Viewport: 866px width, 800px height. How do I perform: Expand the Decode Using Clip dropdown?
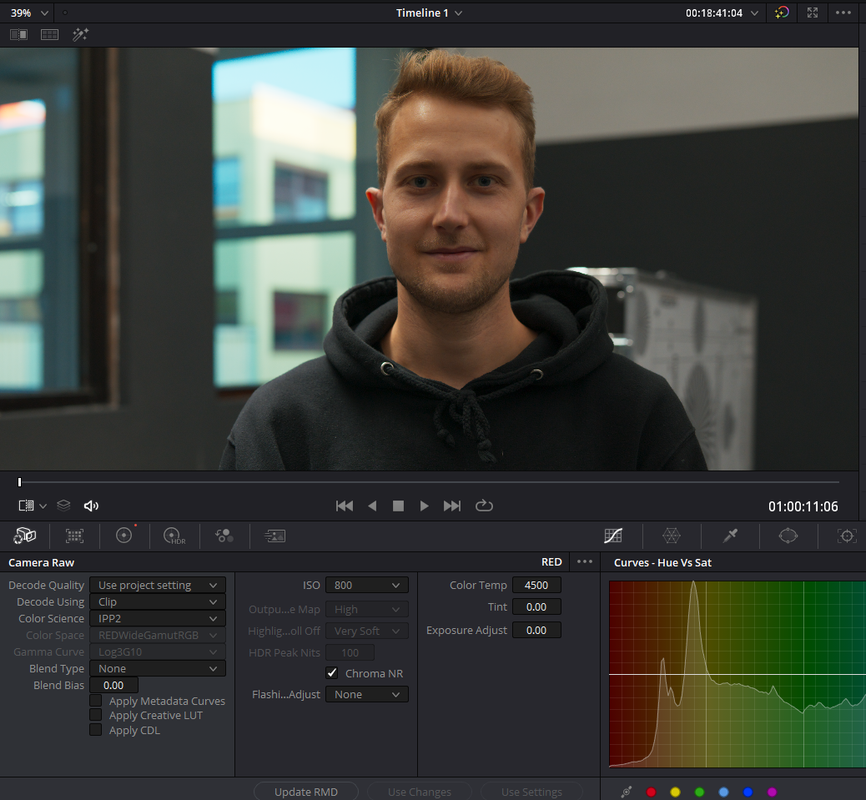[157, 602]
